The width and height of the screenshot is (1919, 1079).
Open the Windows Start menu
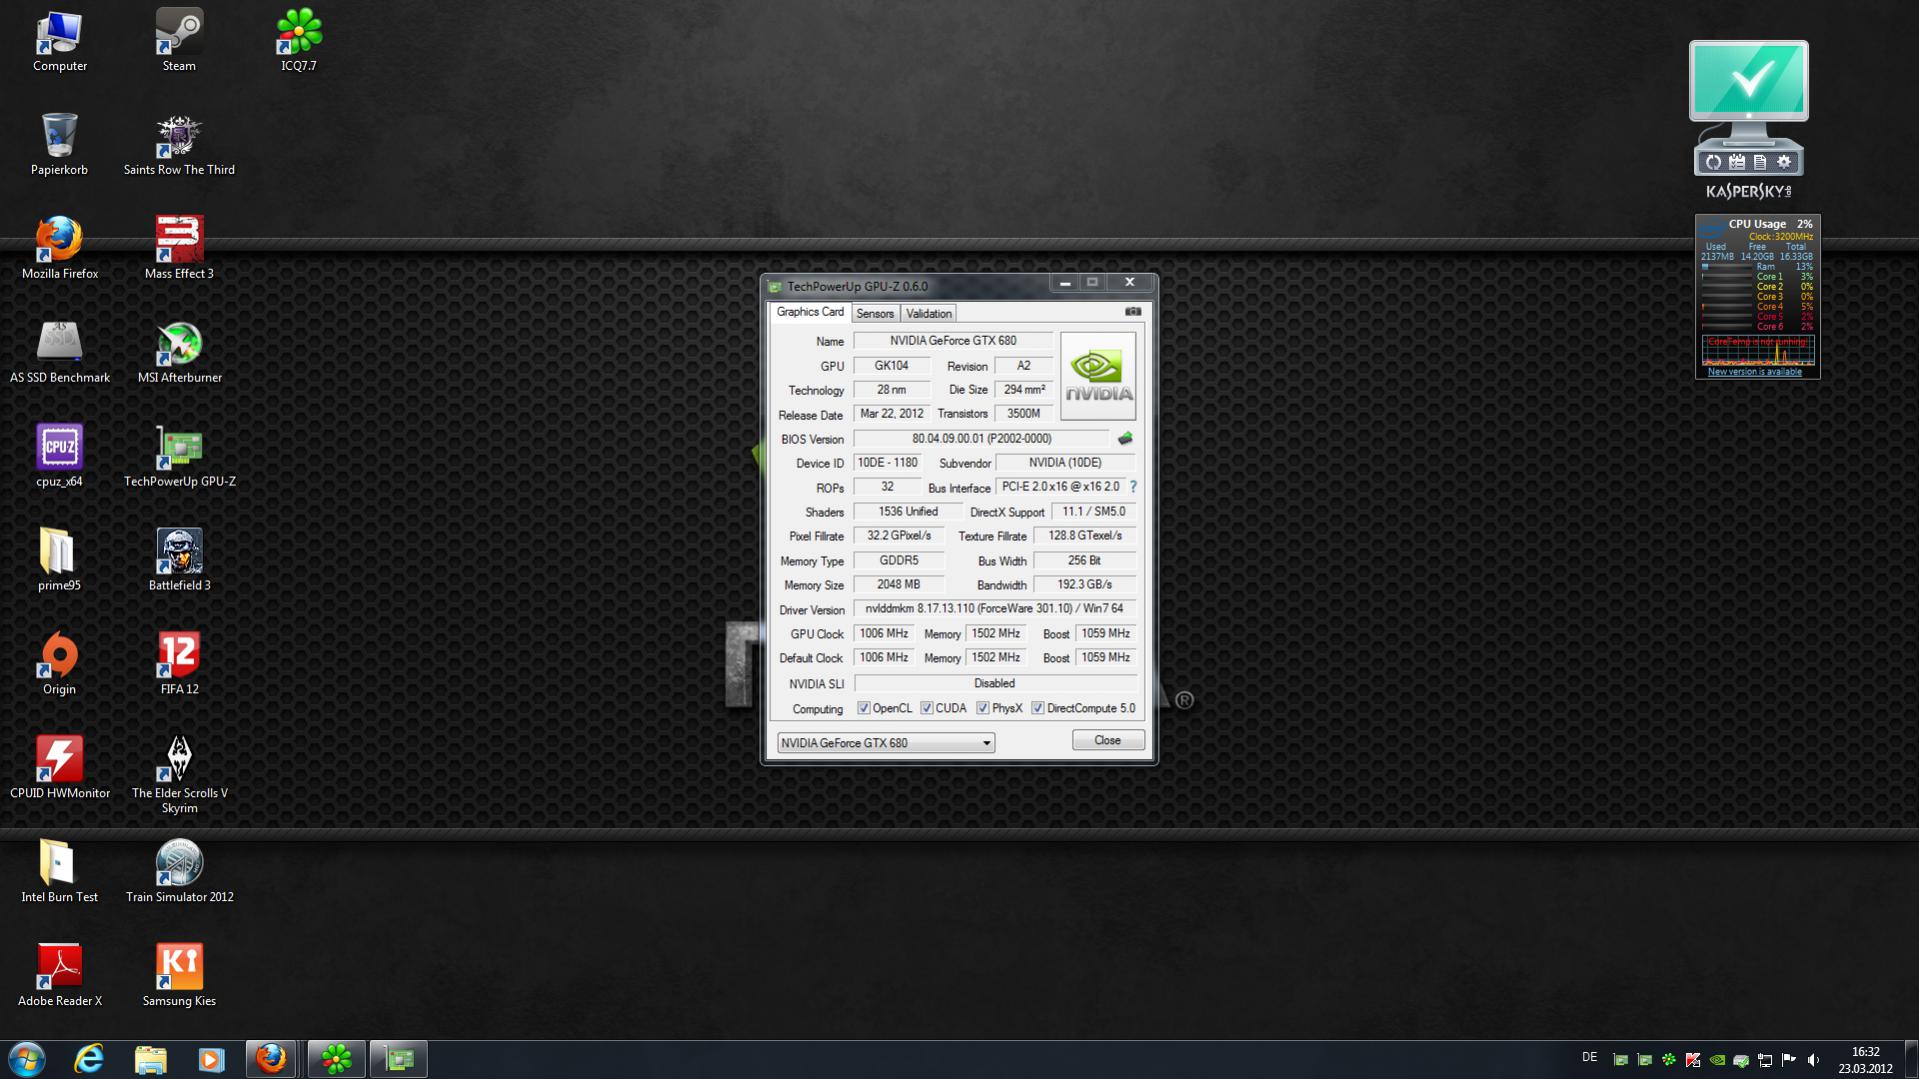27,1059
